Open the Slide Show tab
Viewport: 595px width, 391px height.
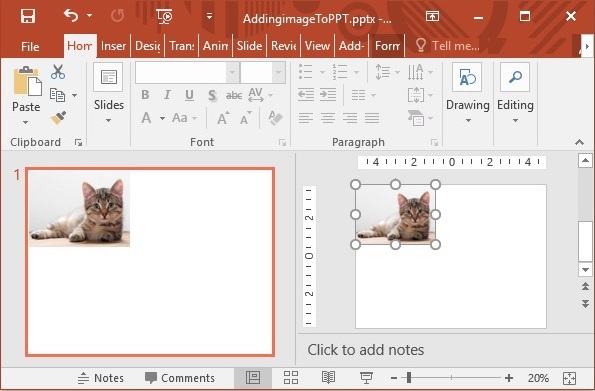[x=249, y=46]
